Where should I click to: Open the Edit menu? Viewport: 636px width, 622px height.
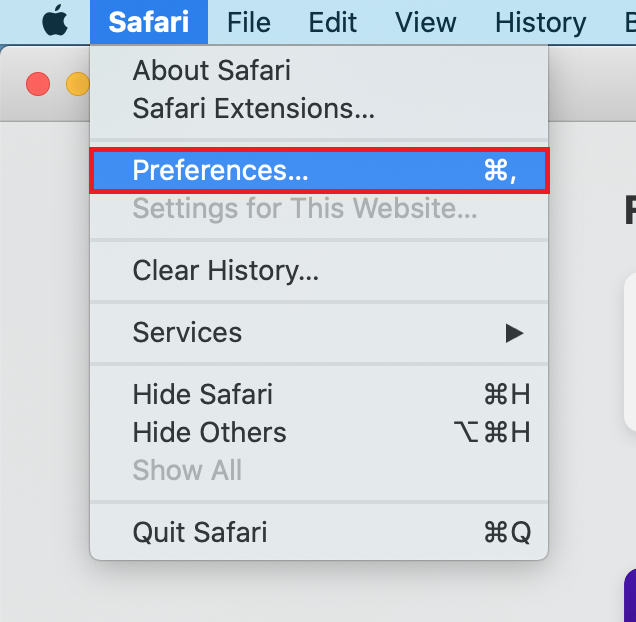pos(334,21)
